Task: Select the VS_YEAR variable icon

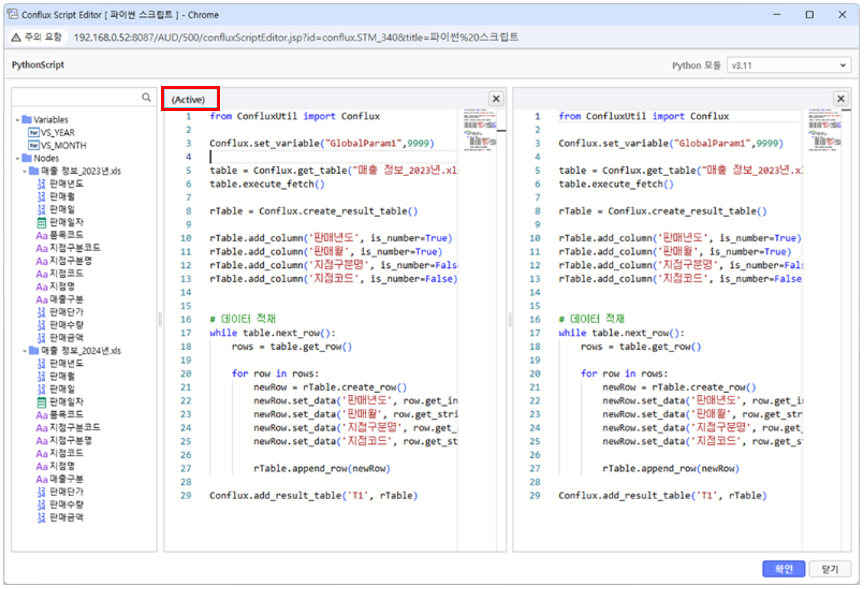Action: click(33, 132)
